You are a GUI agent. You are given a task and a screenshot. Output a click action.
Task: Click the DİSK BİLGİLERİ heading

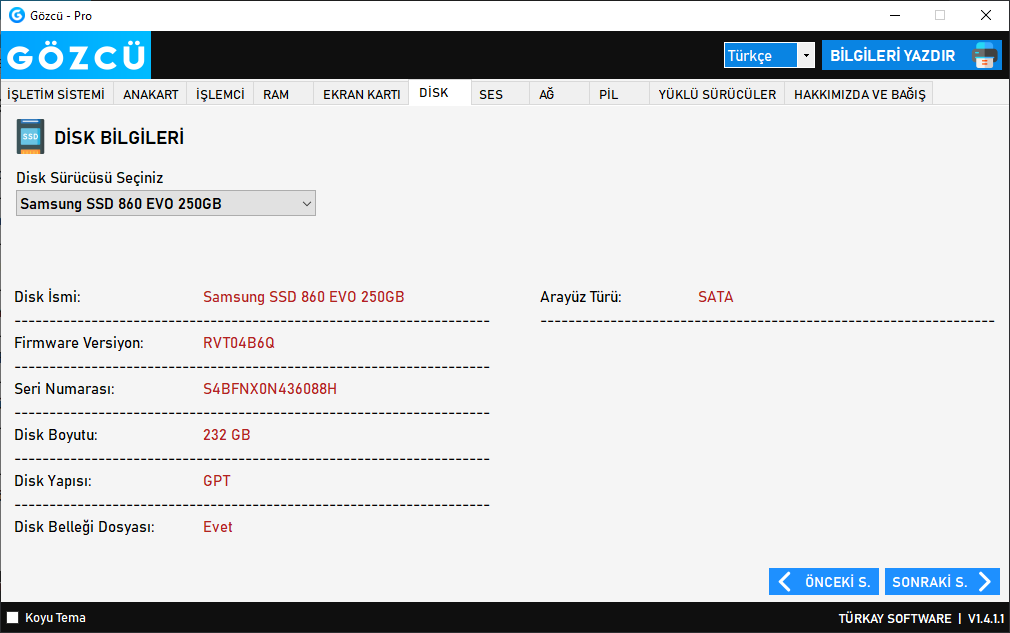pos(119,138)
